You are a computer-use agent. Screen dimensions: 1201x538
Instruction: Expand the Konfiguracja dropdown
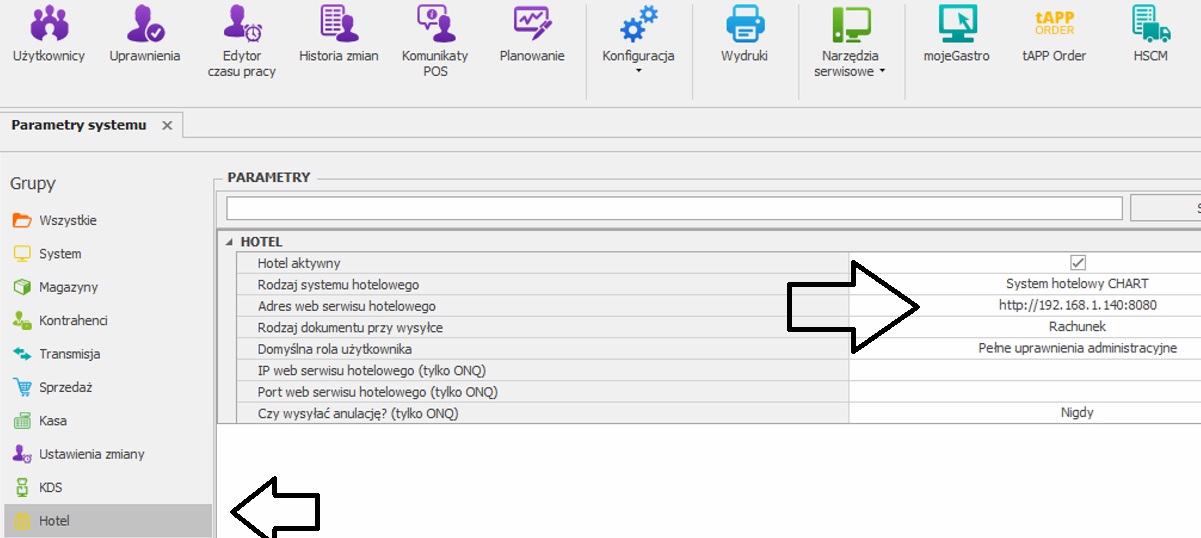click(x=638, y=70)
